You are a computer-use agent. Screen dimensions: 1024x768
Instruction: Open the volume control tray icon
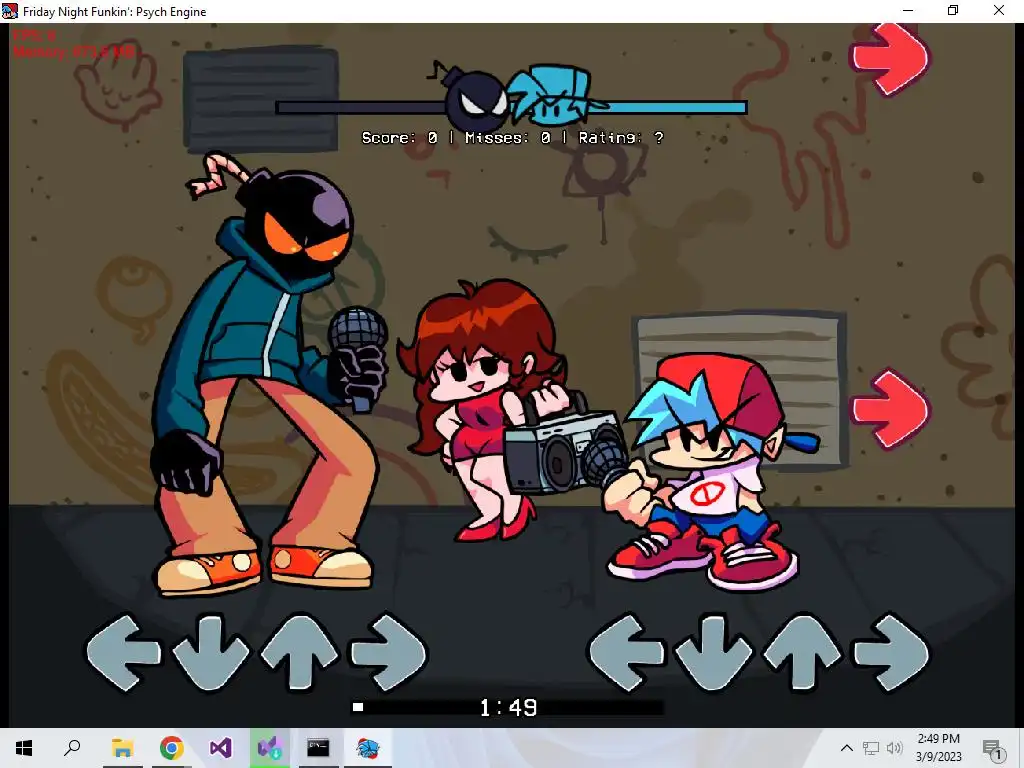[894, 748]
